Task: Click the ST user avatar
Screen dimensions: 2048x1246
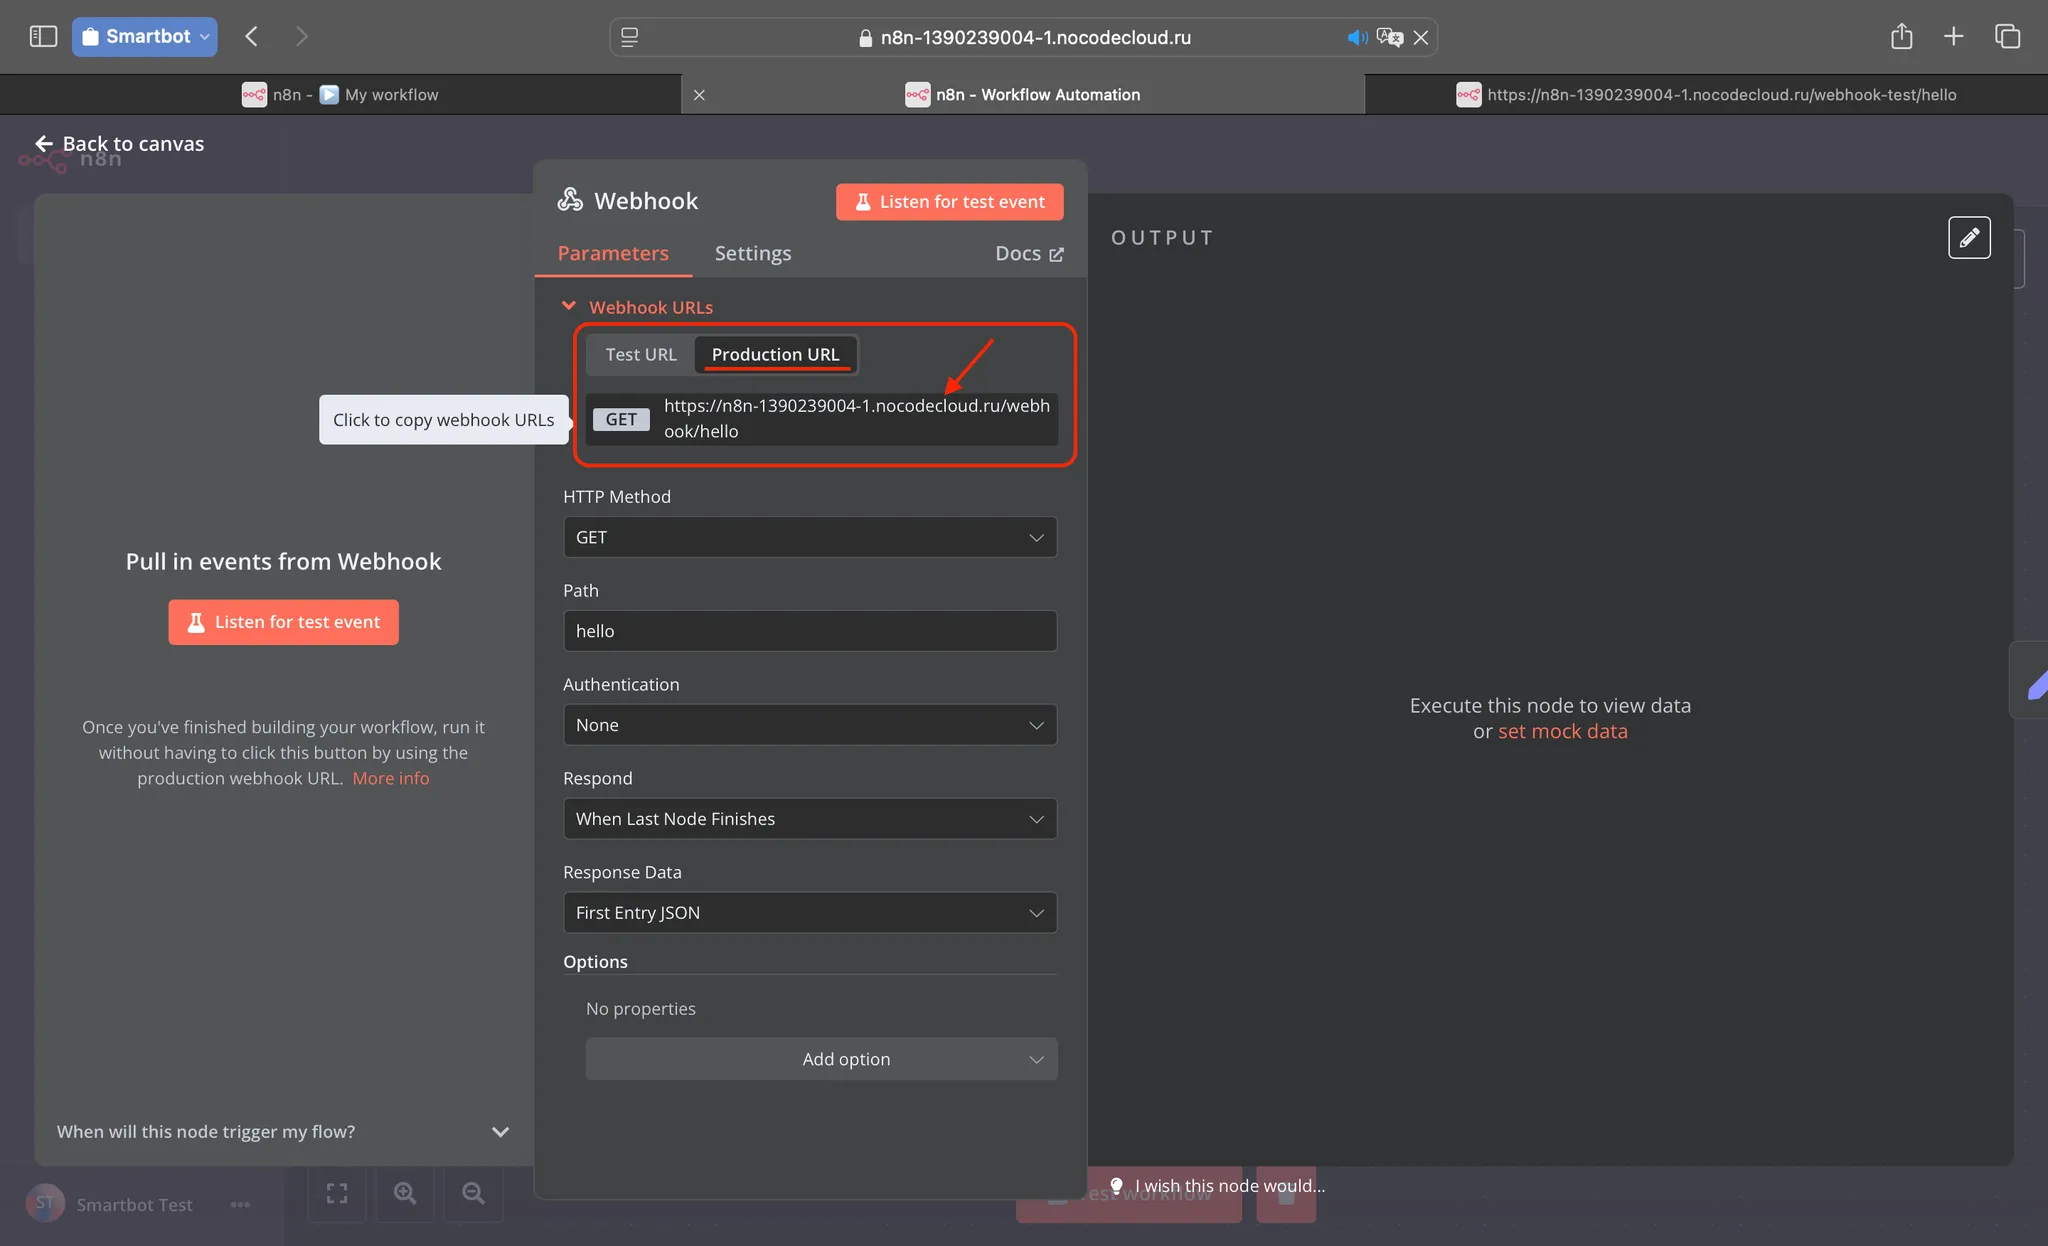Action: 45,1203
